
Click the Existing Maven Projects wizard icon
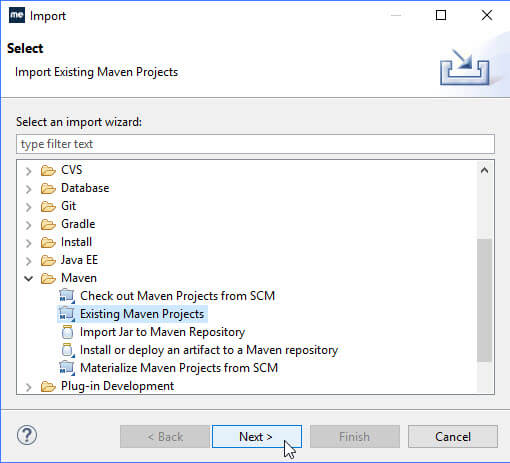67,314
